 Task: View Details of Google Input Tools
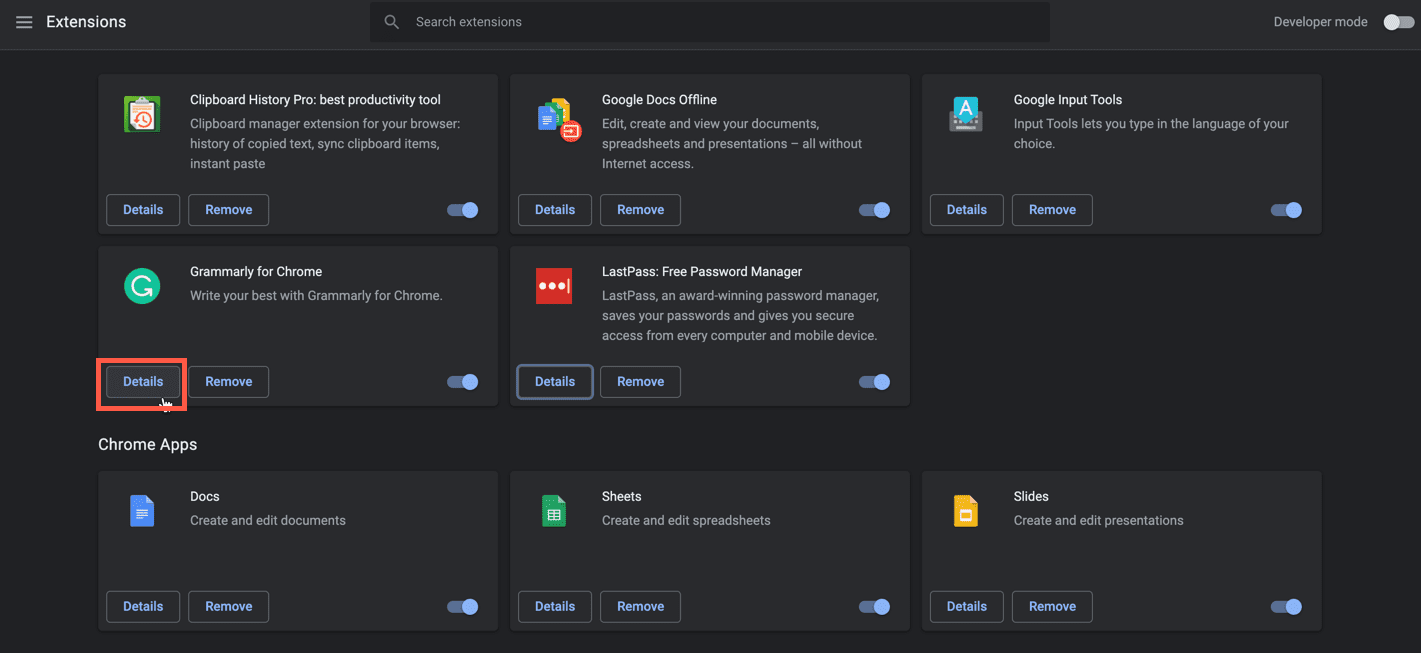(x=966, y=210)
